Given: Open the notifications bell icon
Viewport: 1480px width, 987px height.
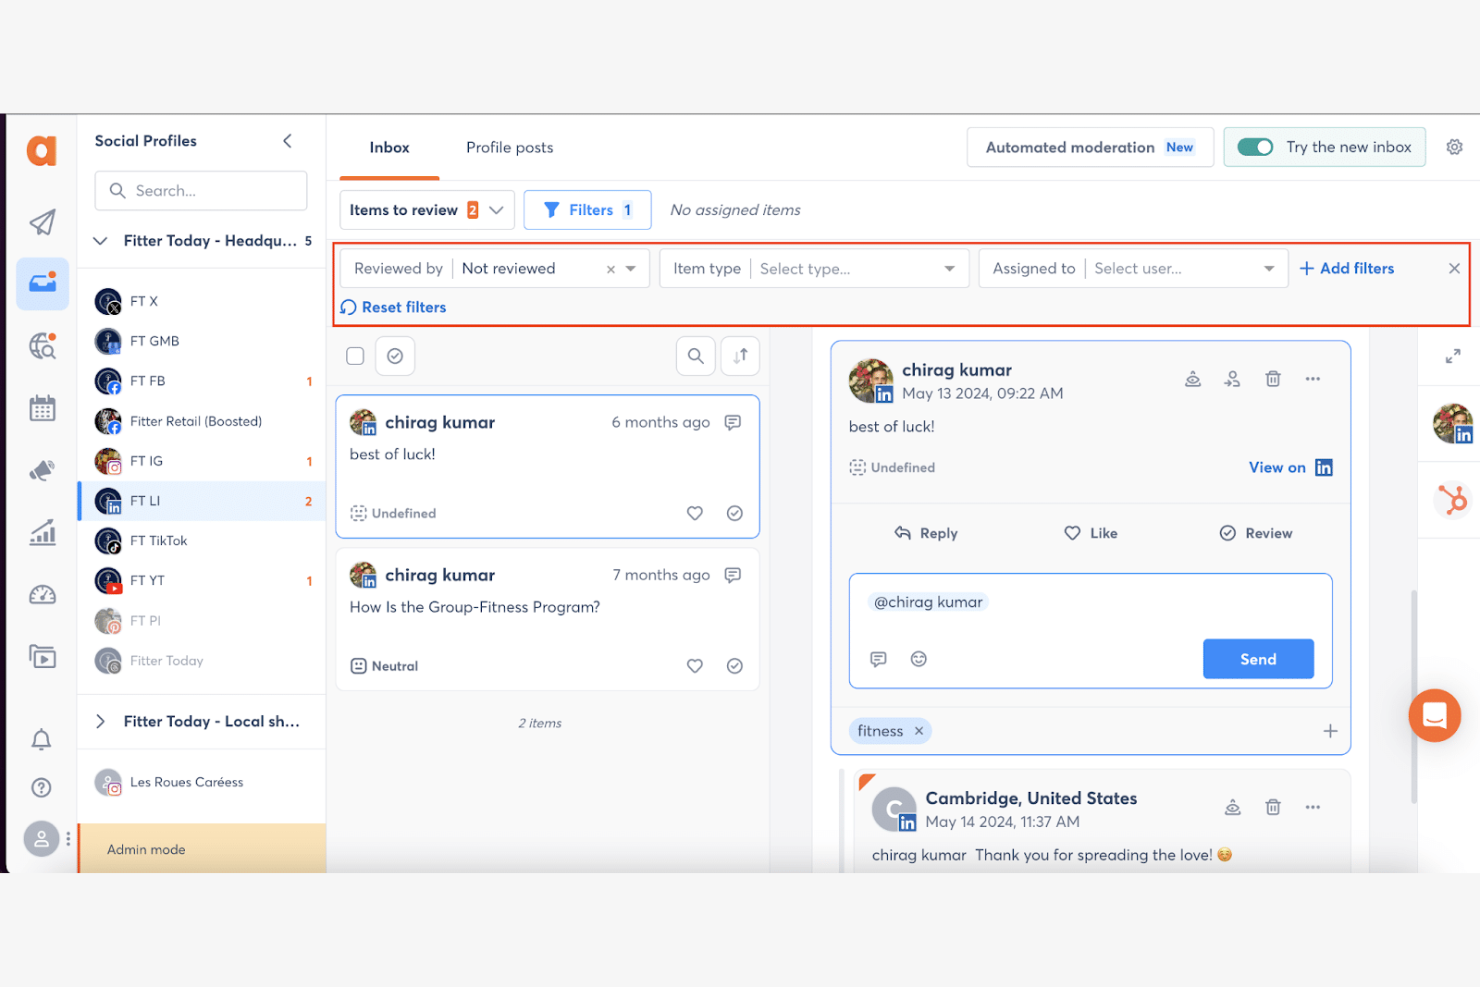Looking at the screenshot, I should coord(41,739).
